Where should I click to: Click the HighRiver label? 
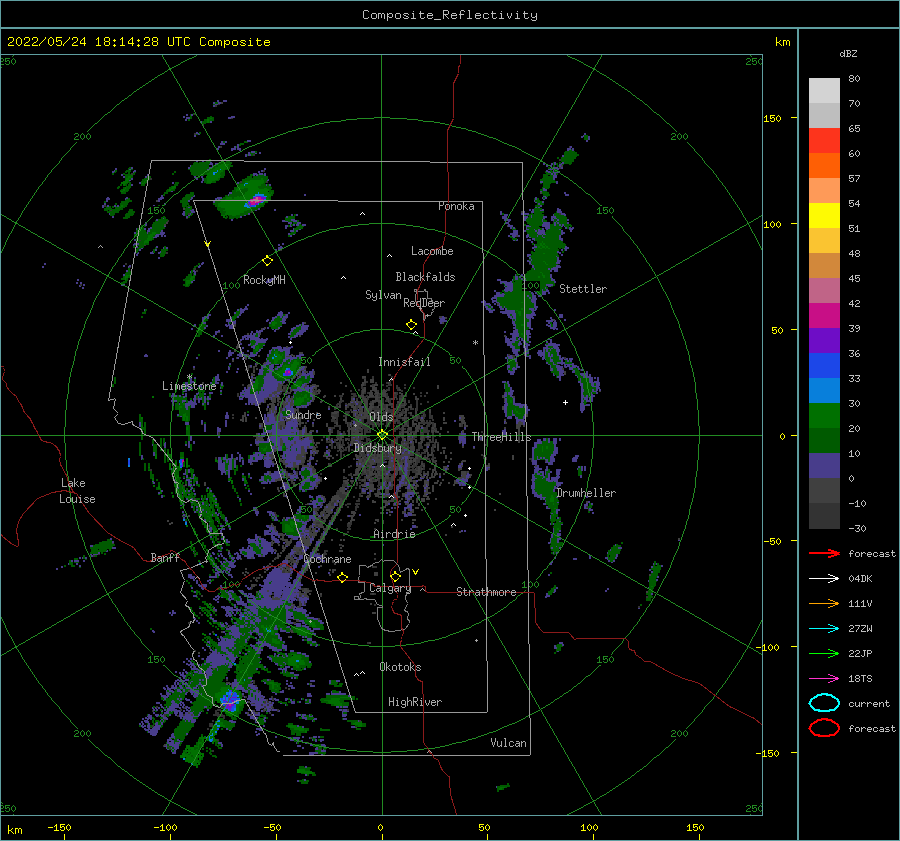pyautogui.click(x=415, y=702)
